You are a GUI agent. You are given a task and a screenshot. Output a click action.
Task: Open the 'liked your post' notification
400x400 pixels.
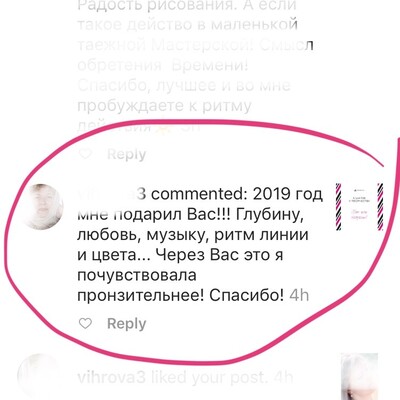[185, 377]
